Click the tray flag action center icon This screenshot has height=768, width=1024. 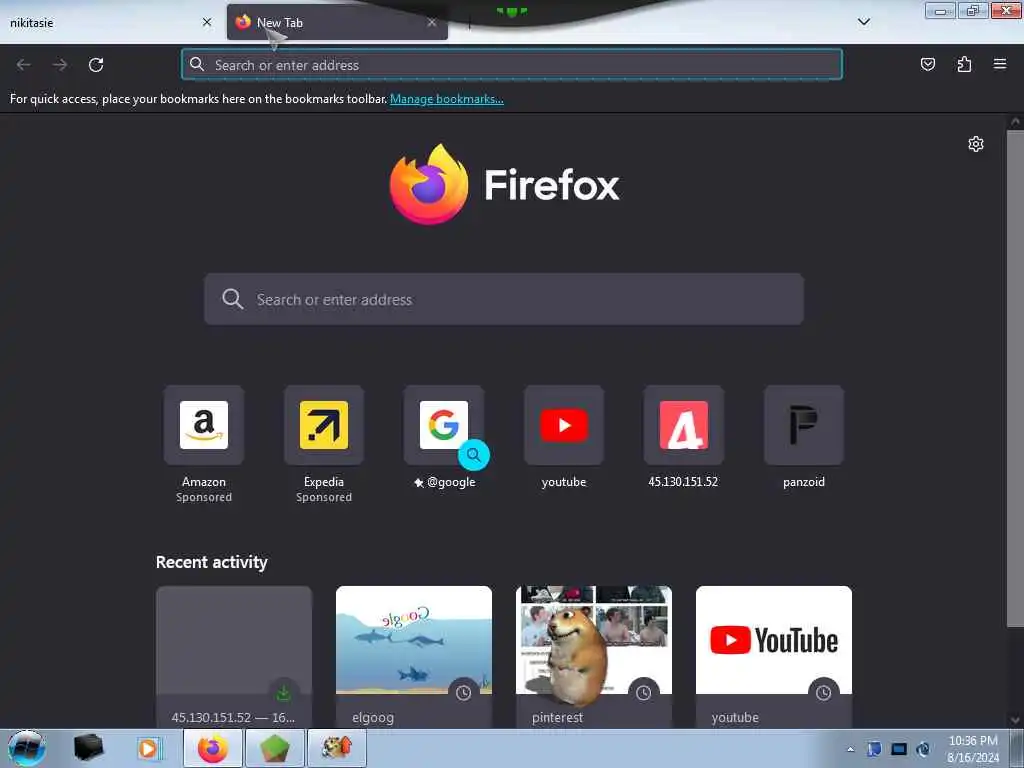[874, 749]
